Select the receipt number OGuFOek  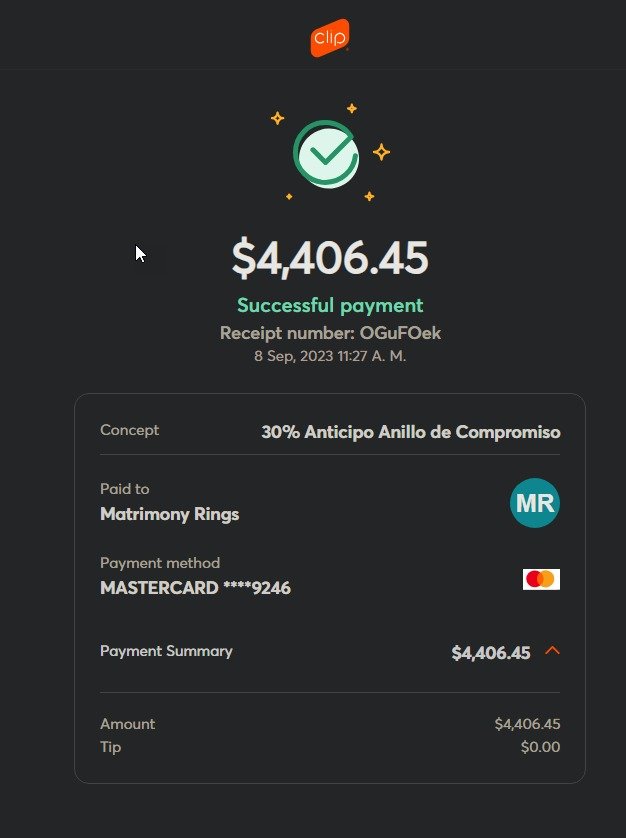pos(400,333)
